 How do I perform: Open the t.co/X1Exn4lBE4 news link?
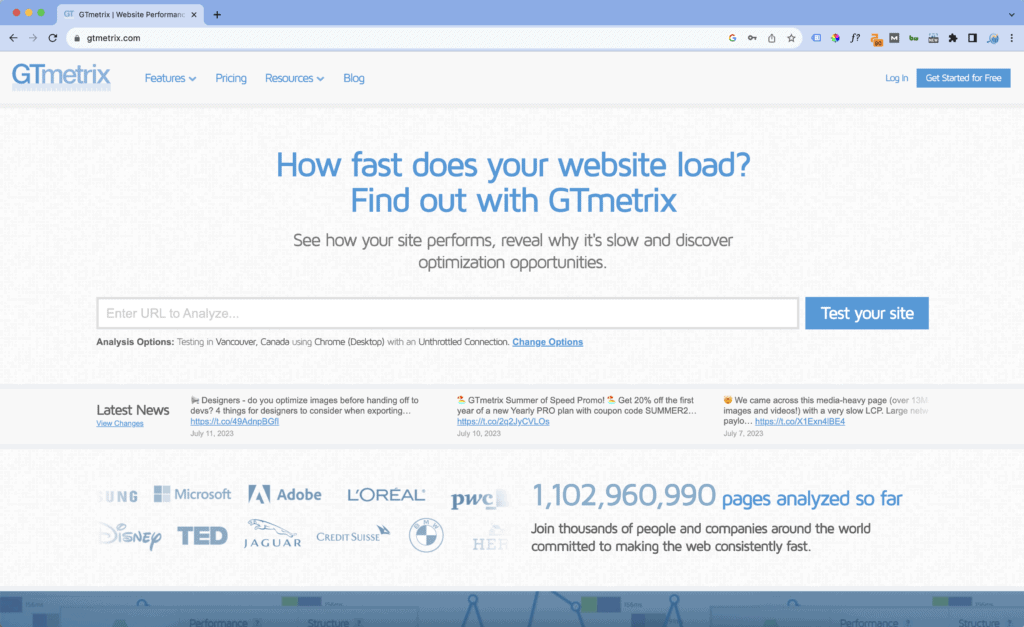point(800,421)
